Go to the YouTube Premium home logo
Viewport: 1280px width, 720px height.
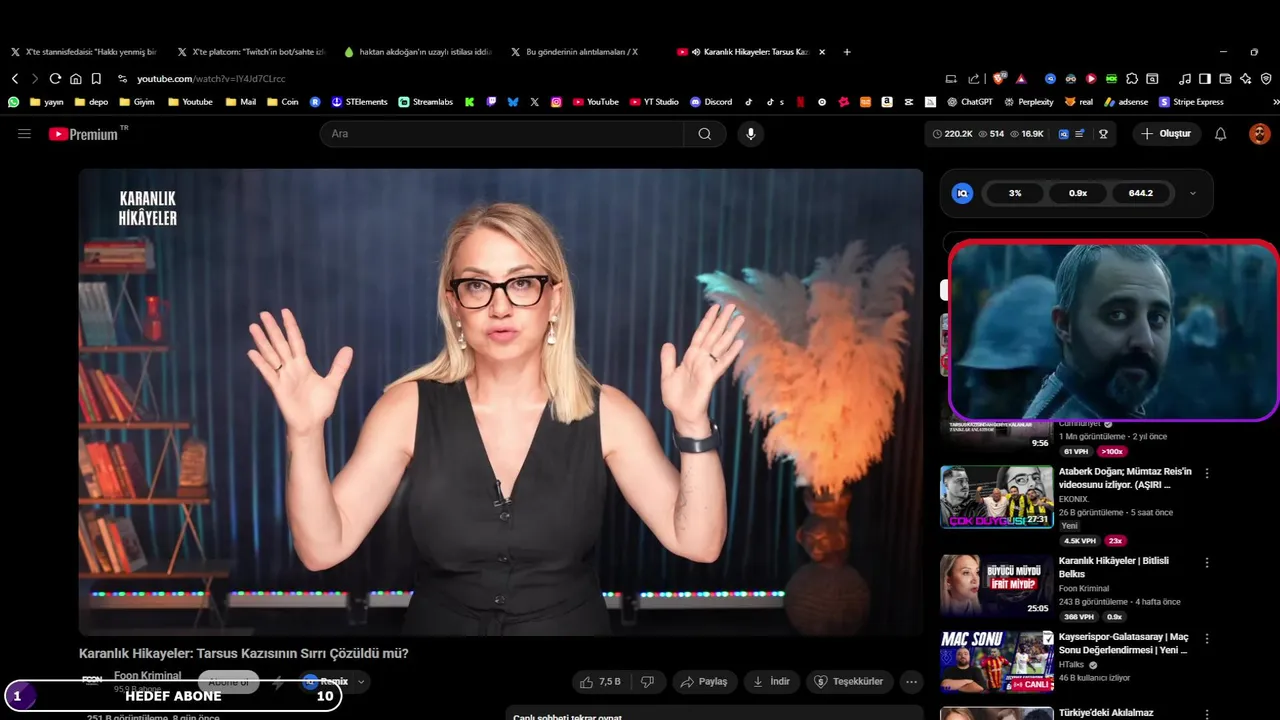click(x=82, y=133)
